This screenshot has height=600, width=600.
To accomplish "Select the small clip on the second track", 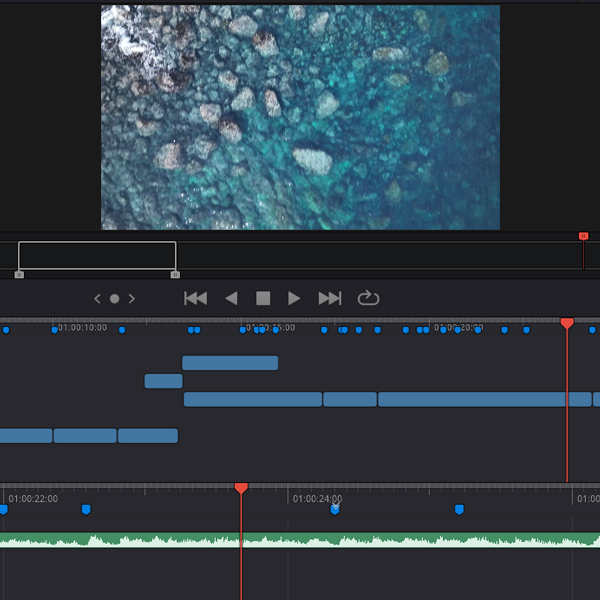I will pyautogui.click(x=163, y=381).
